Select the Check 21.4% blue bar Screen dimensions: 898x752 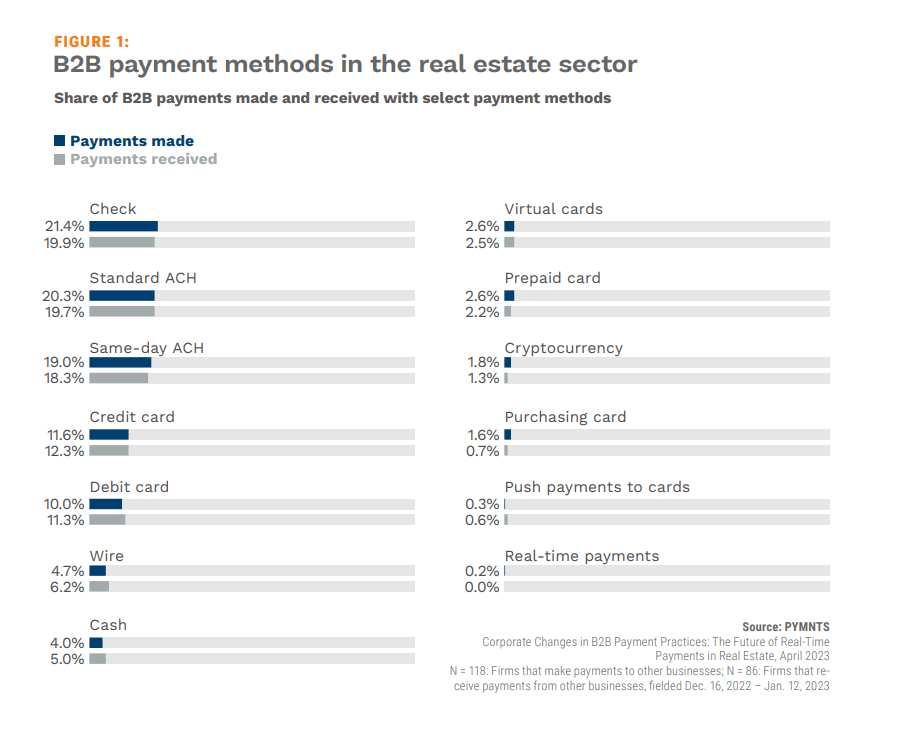124,226
